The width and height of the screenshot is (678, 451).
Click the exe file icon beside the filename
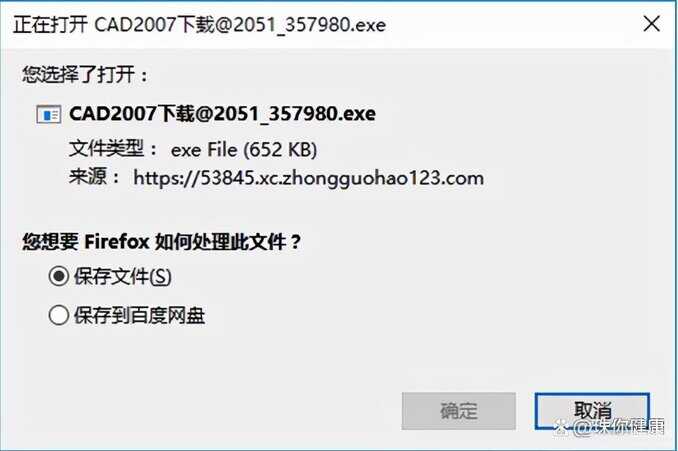[x=48, y=115]
